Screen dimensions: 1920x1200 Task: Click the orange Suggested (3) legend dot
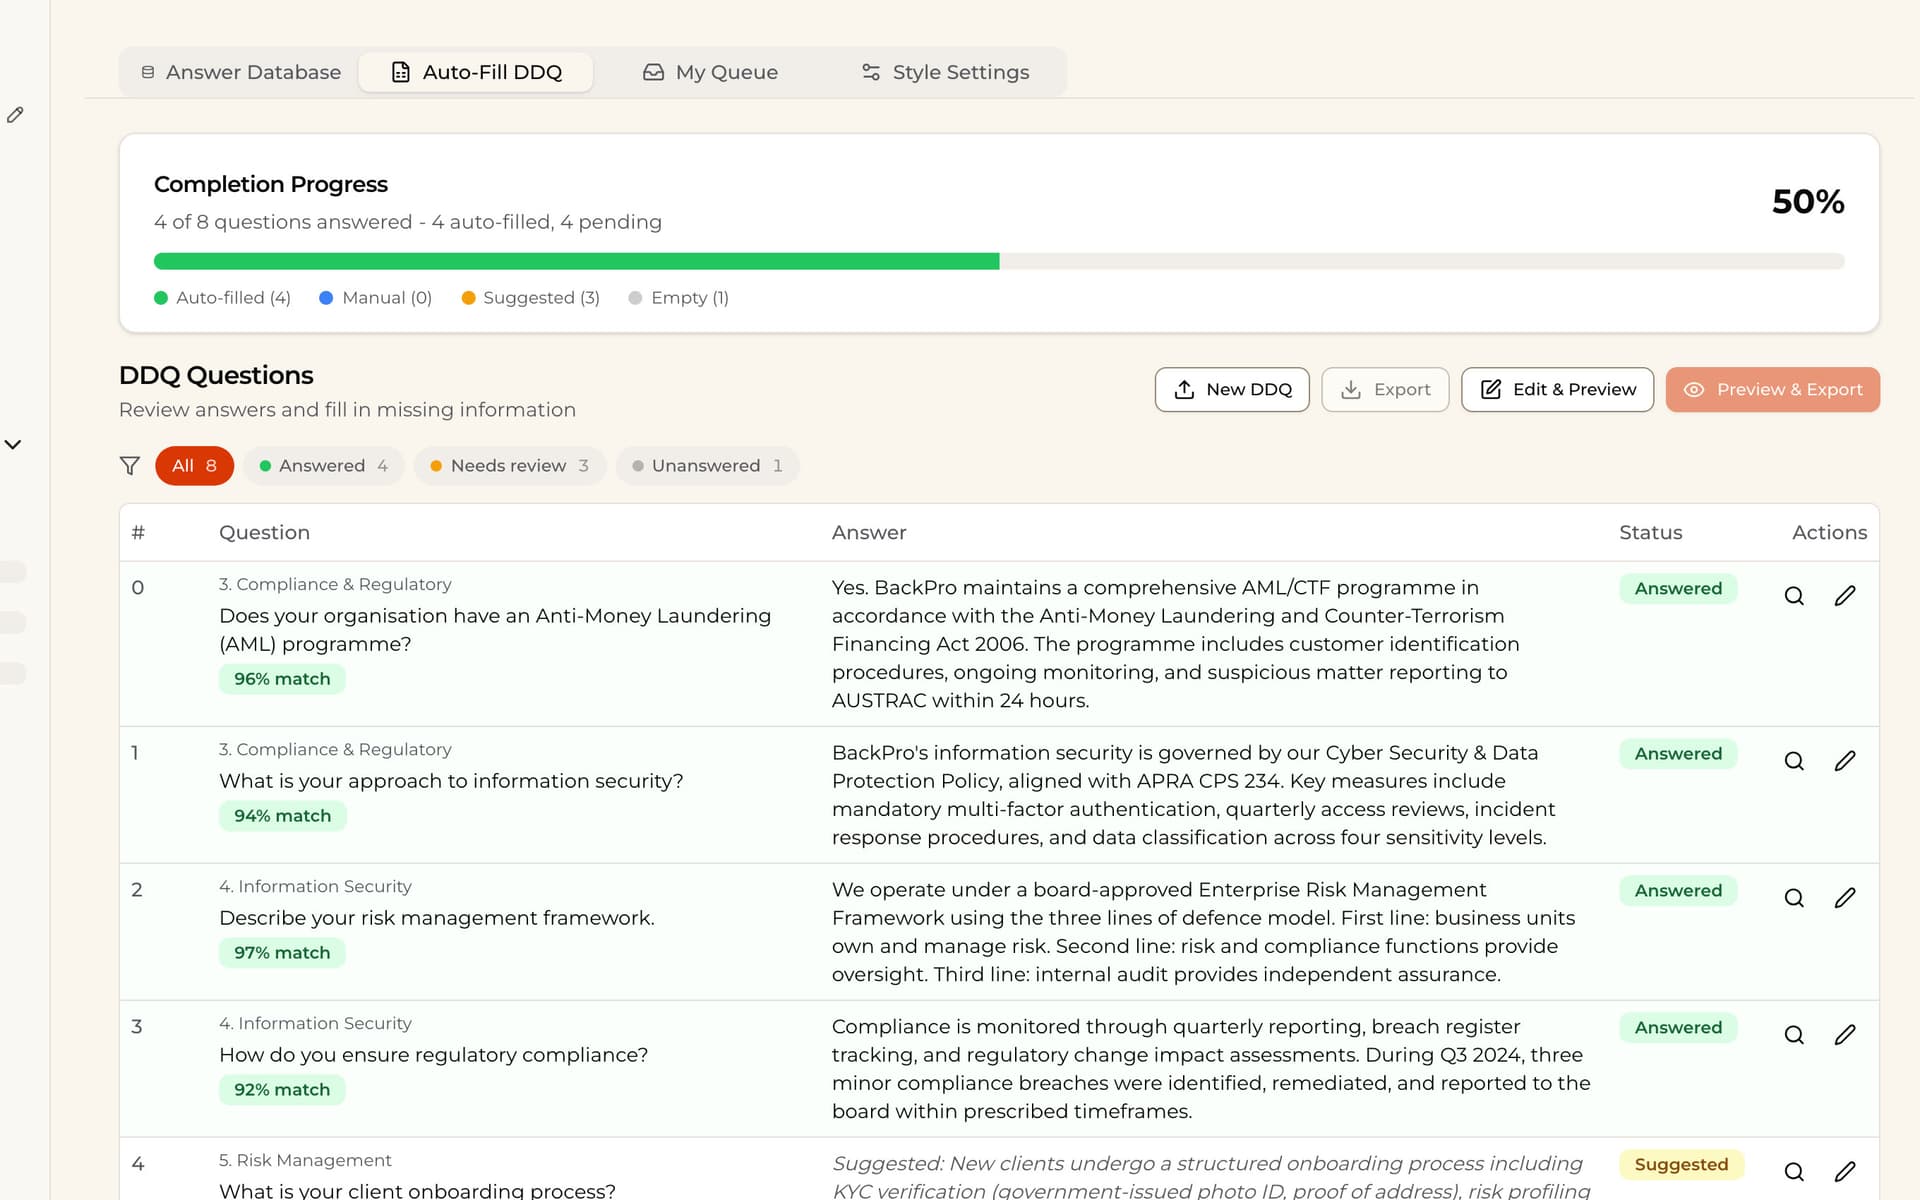click(468, 298)
